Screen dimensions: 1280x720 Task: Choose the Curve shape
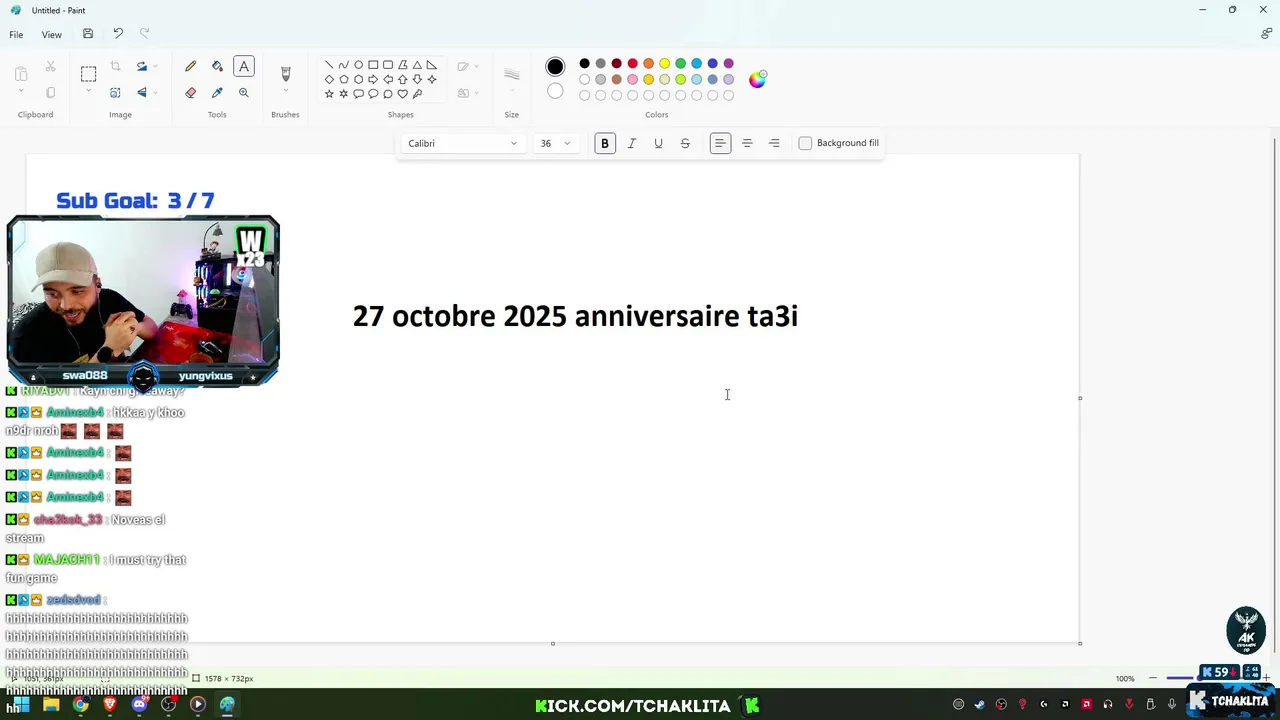pyautogui.click(x=343, y=65)
